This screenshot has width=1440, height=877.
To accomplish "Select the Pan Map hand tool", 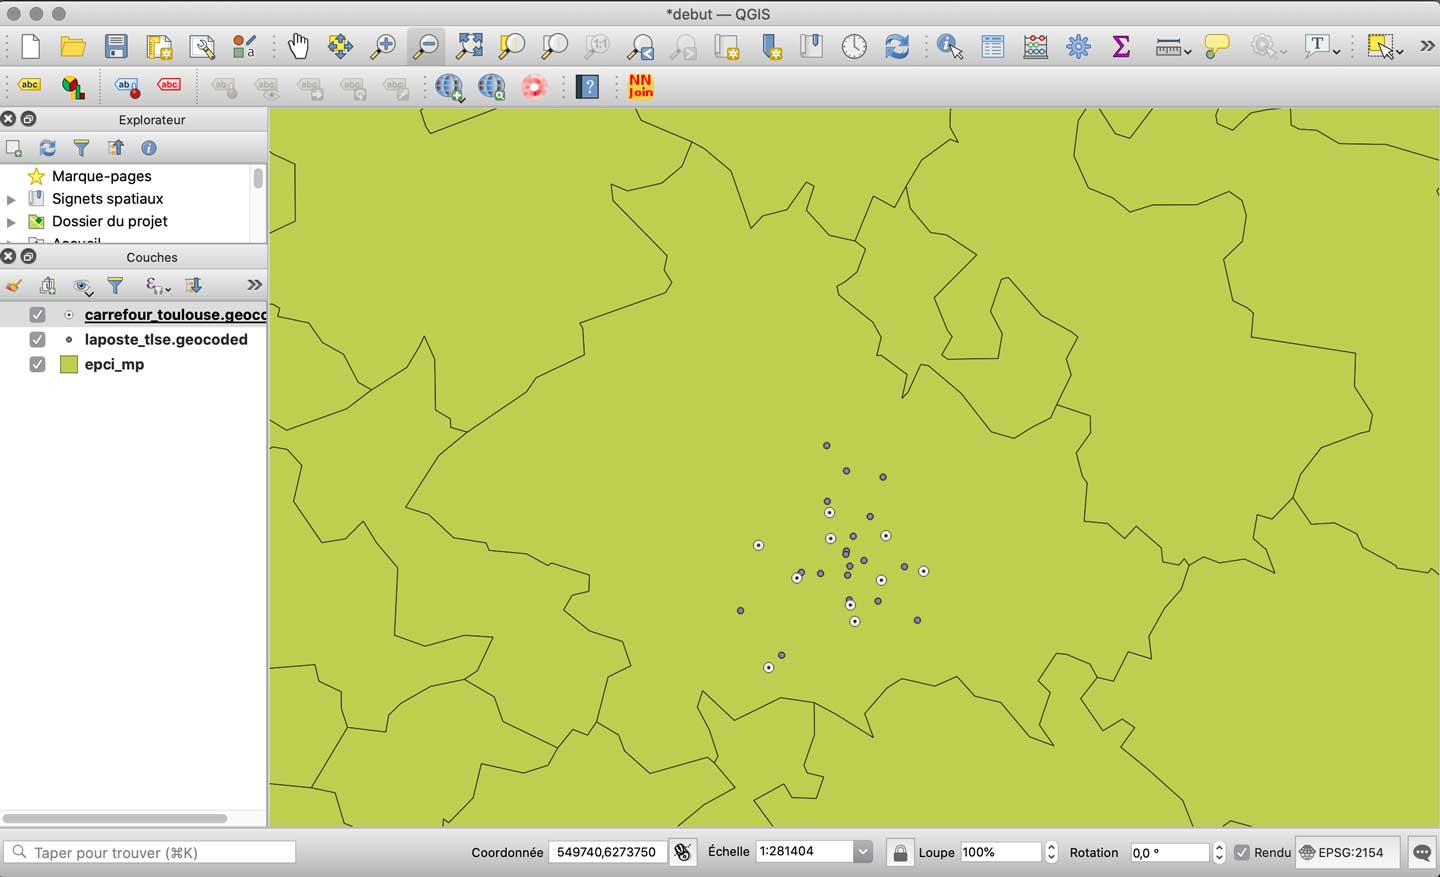I will (298, 46).
